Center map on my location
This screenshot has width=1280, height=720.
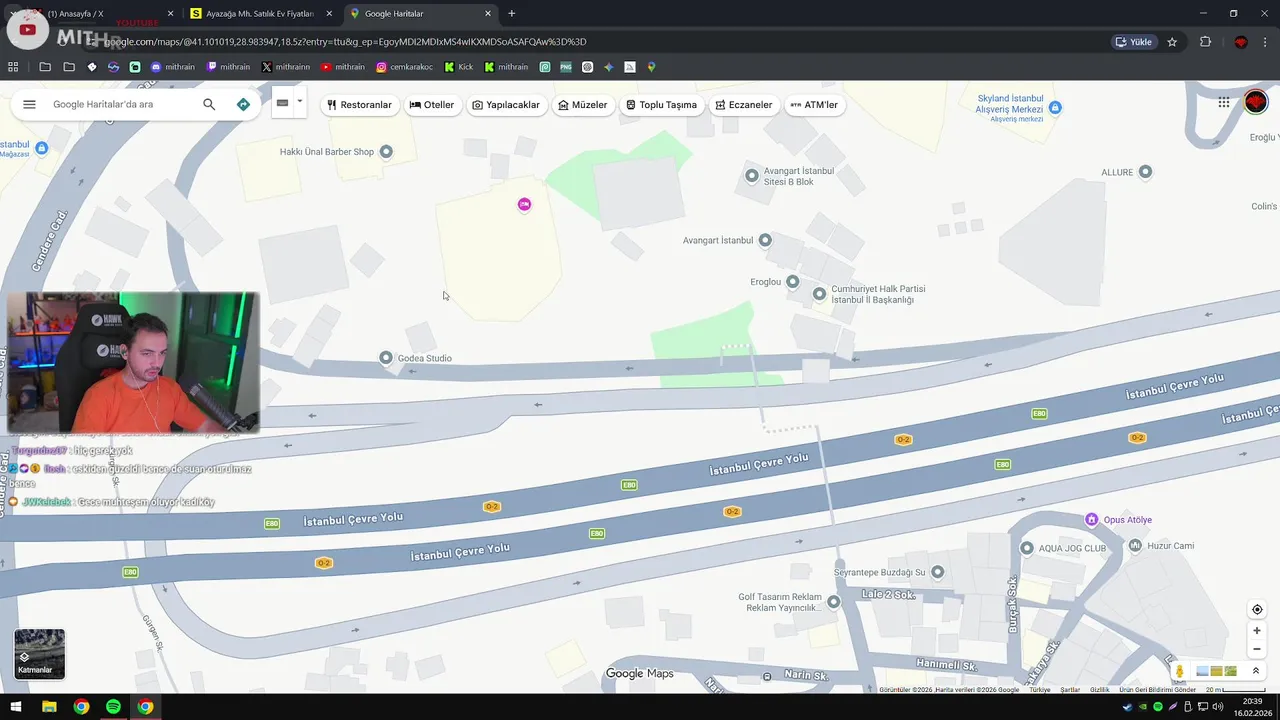[1257, 610]
